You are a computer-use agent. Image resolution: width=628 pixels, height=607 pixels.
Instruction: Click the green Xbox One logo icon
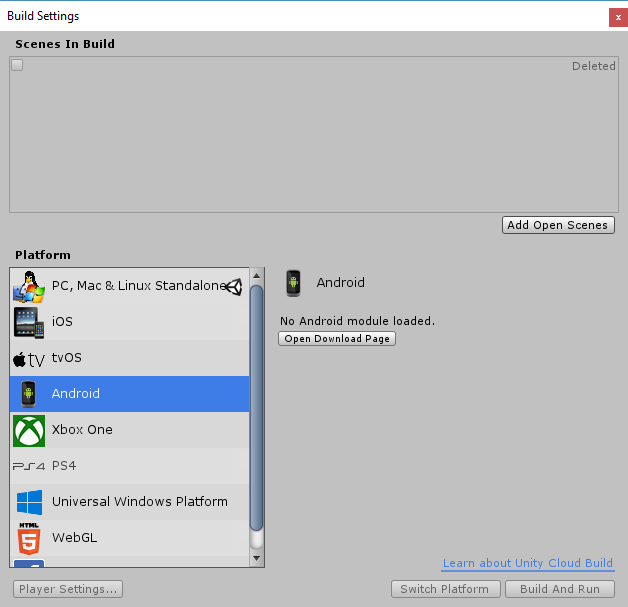(x=29, y=430)
